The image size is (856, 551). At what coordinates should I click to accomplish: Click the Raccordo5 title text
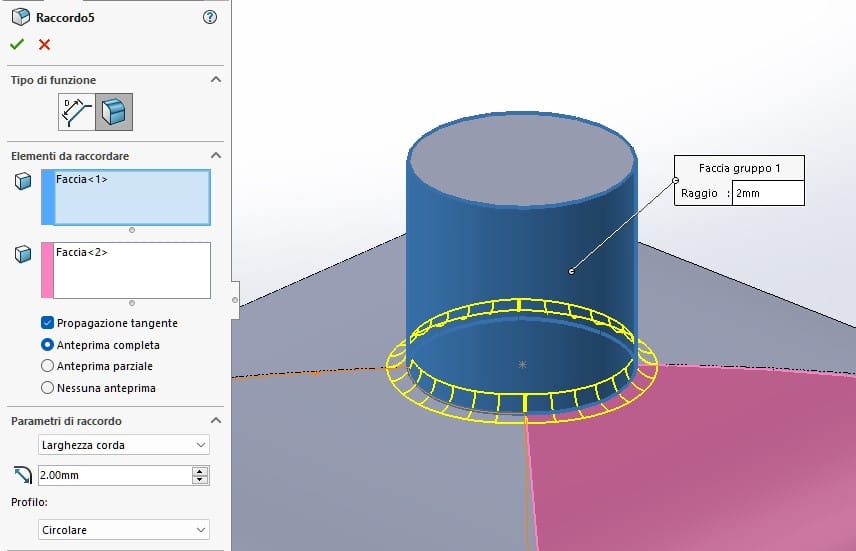pyautogui.click(x=65, y=17)
